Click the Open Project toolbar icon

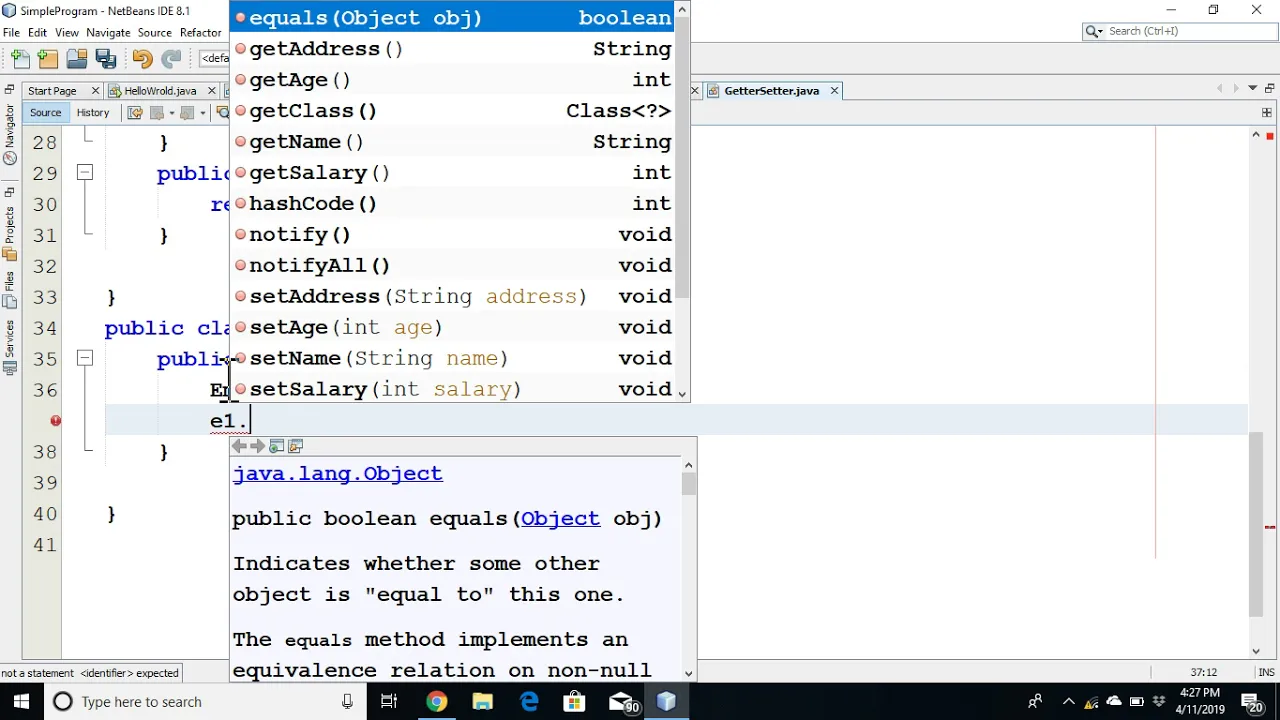tap(77, 59)
